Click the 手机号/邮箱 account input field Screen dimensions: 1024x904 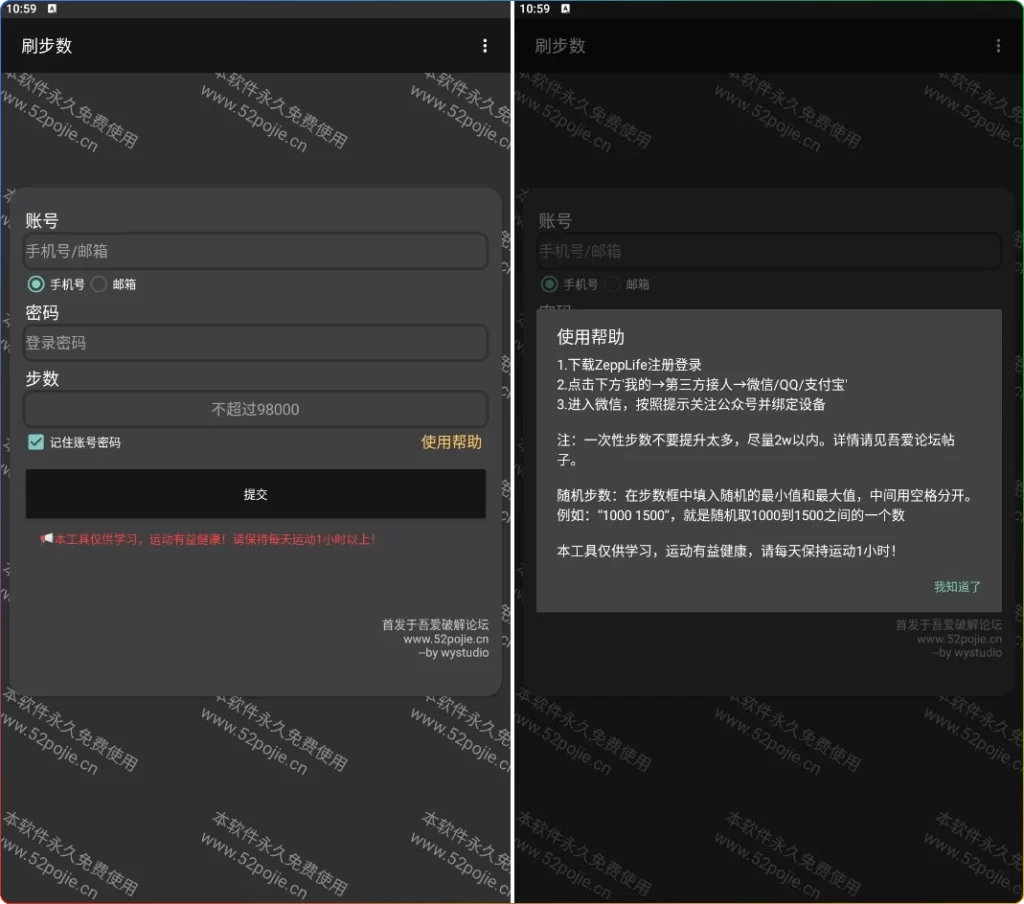(254, 250)
